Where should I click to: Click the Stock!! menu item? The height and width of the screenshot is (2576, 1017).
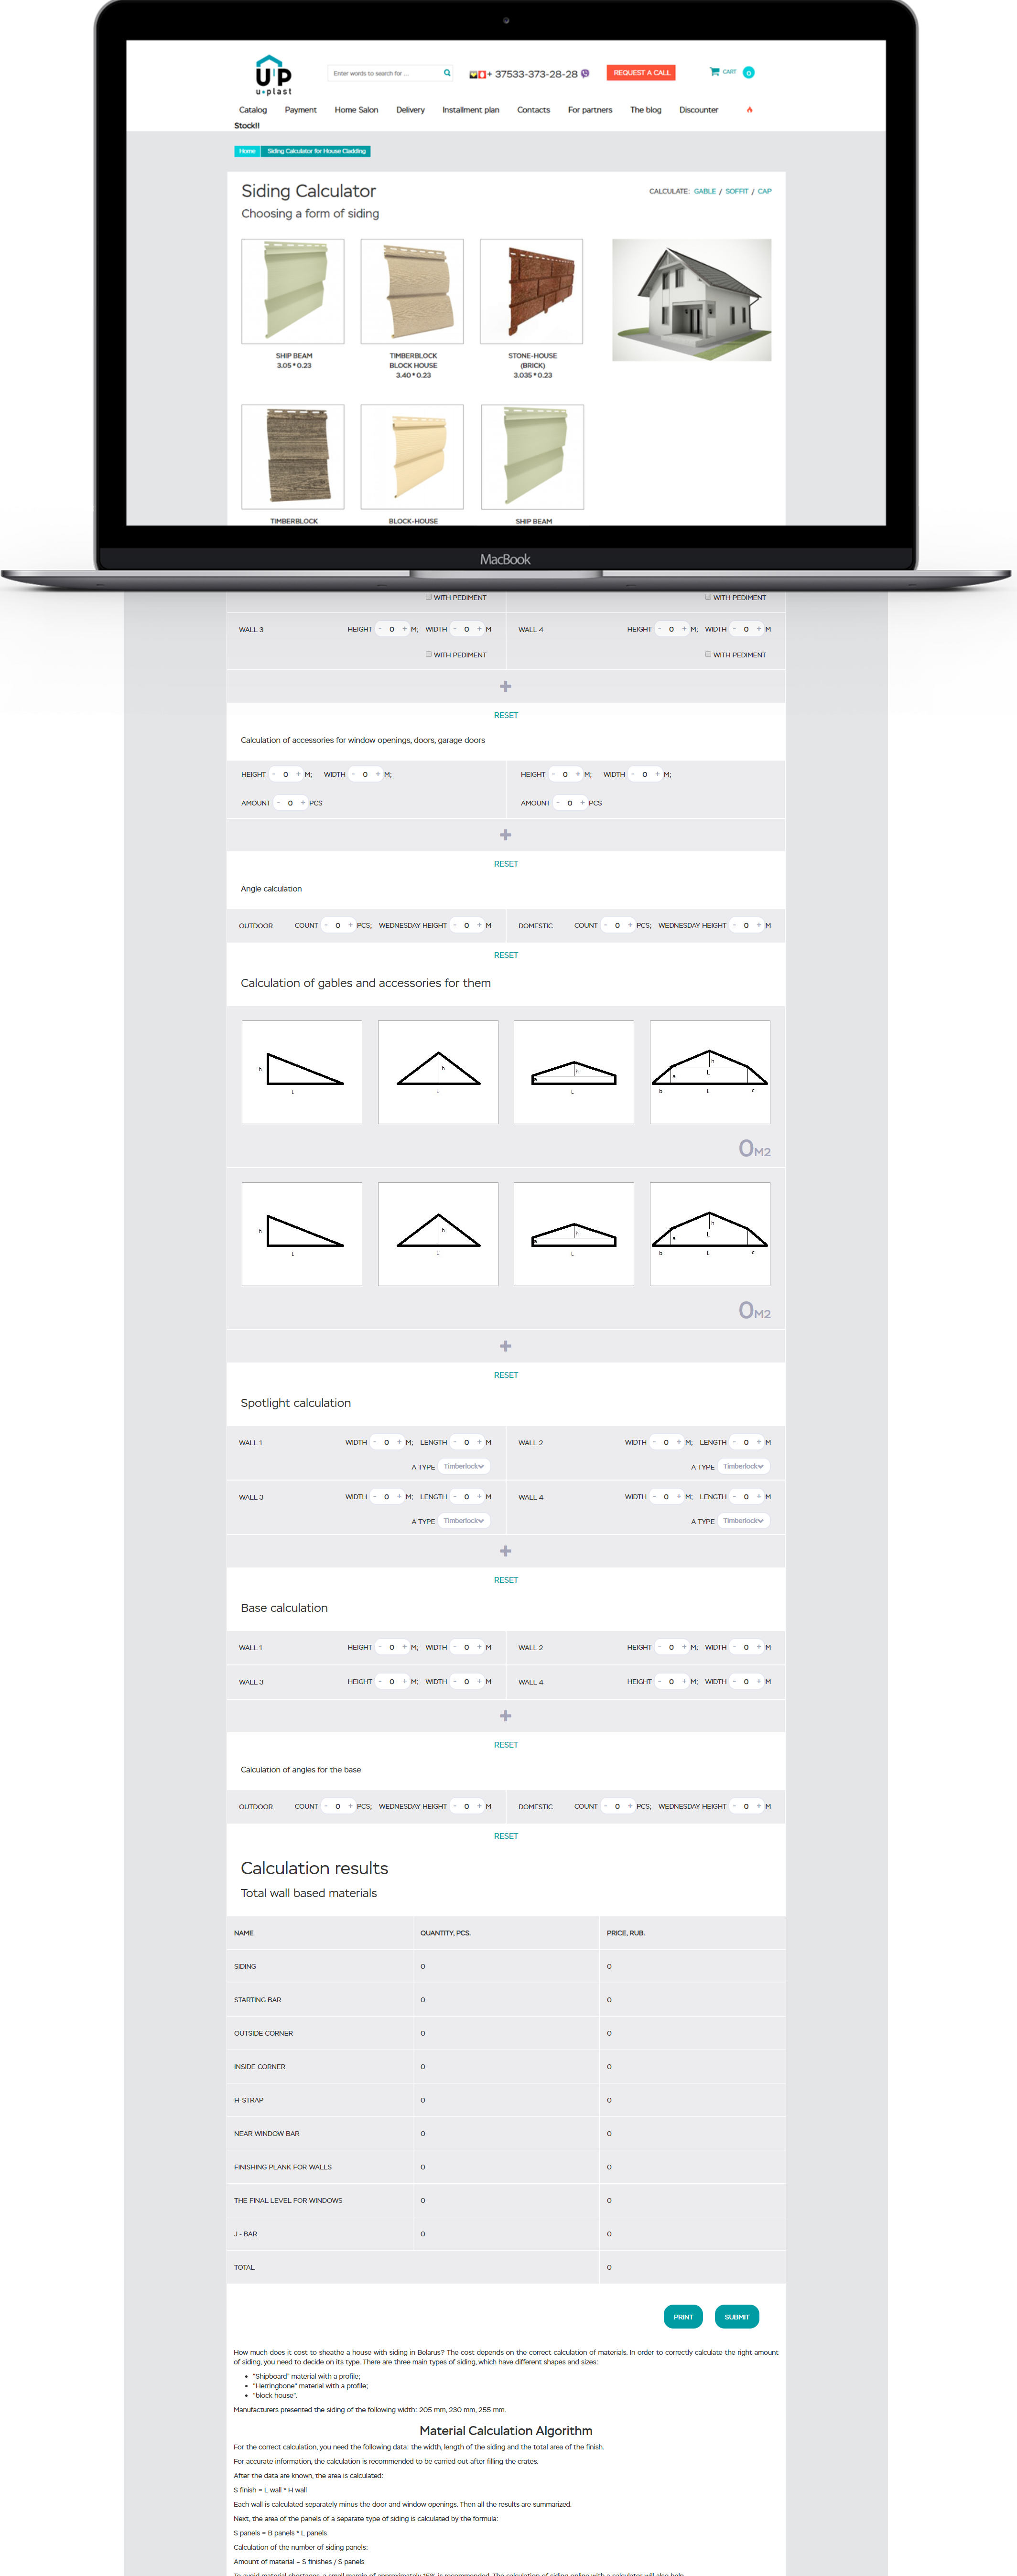pyautogui.click(x=247, y=126)
